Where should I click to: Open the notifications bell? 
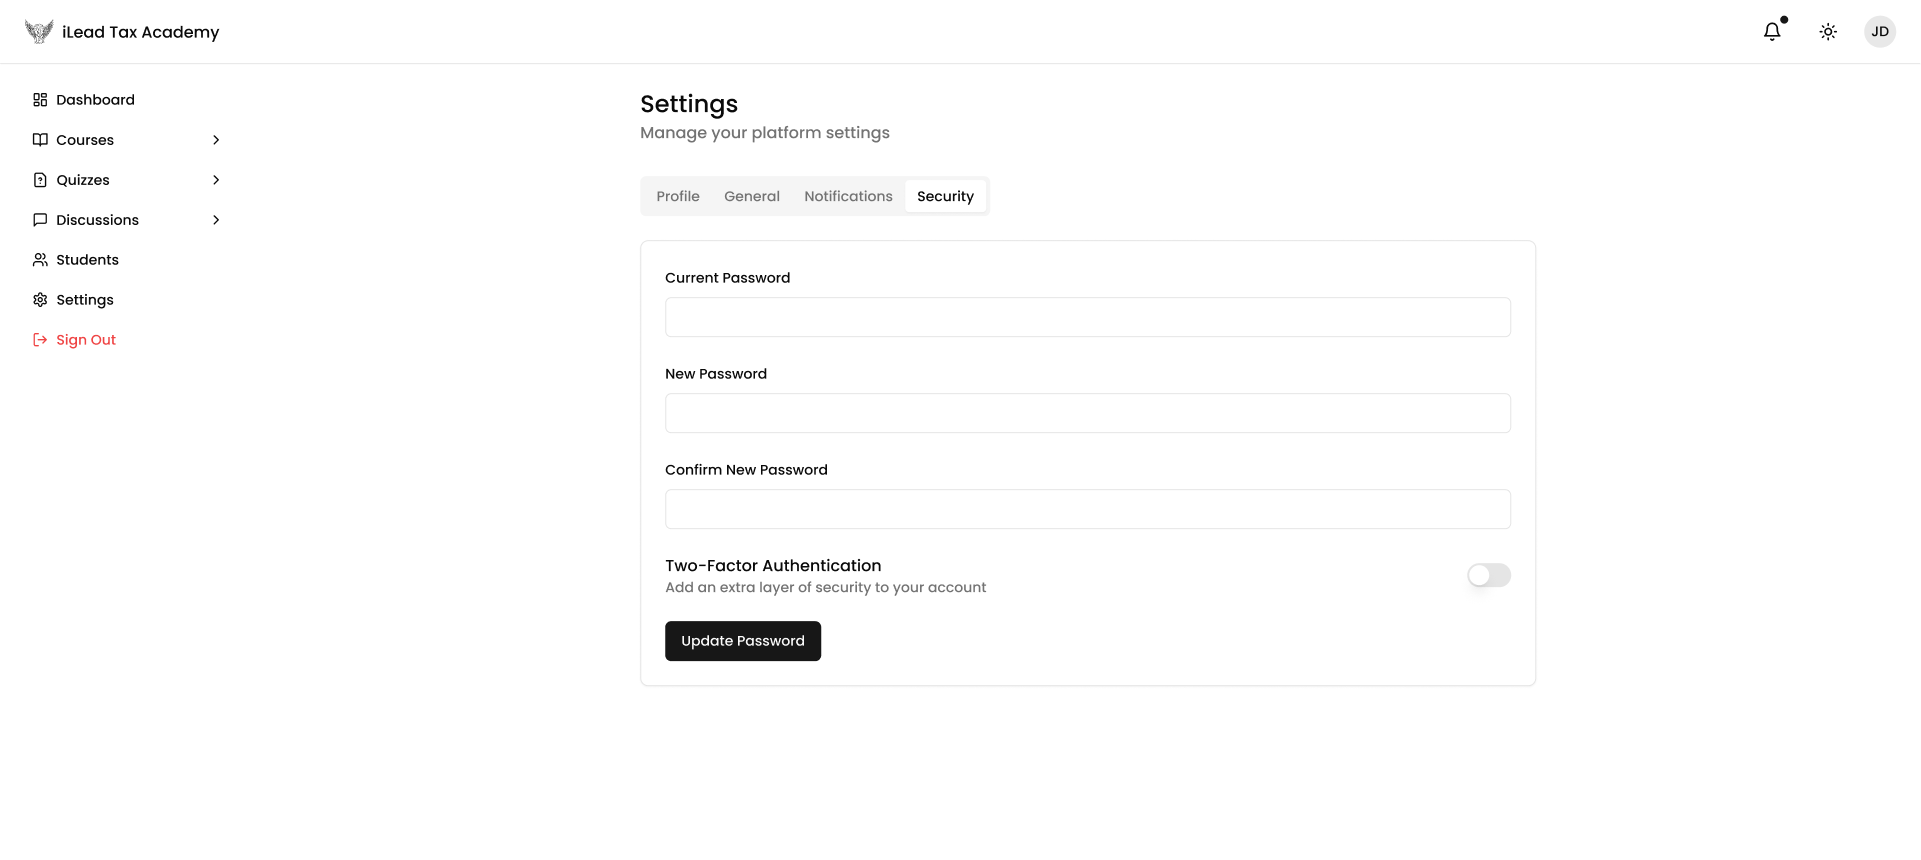(x=1772, y=32)
